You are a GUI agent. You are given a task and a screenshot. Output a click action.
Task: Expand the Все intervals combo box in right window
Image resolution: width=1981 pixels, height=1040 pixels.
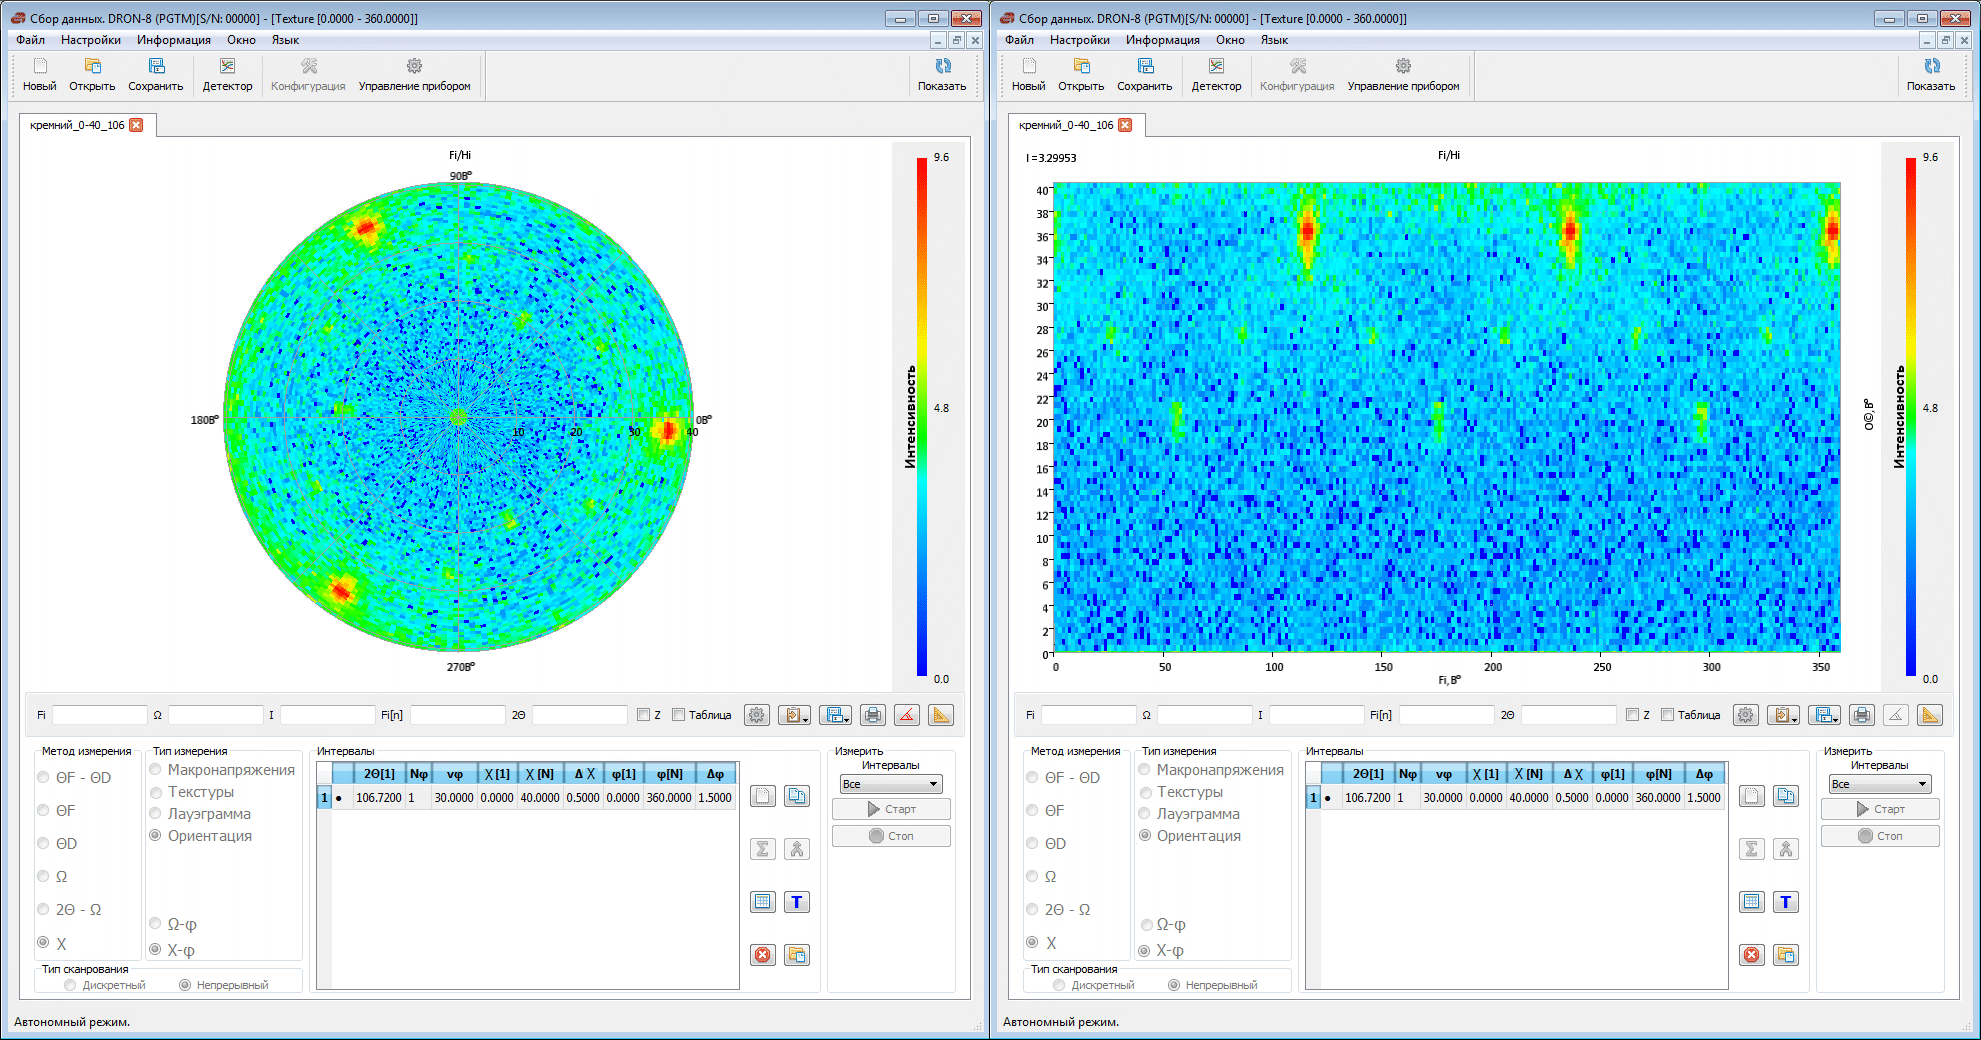pos(1879,784)
